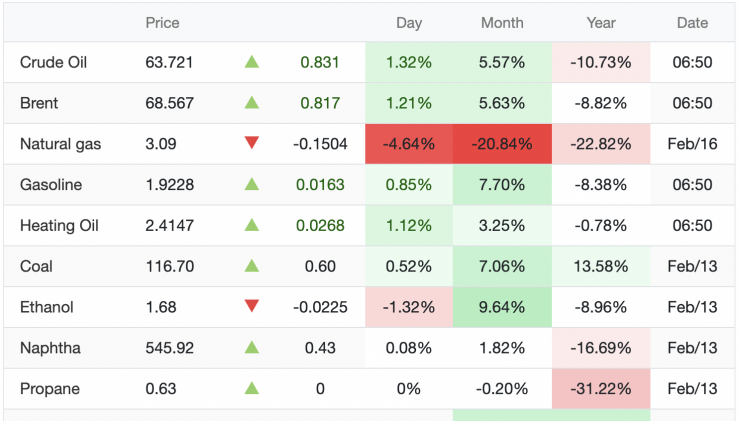Click the green up arrow for Heating Oil
This screenshot has height=421, width=740.
pos(252,226)
